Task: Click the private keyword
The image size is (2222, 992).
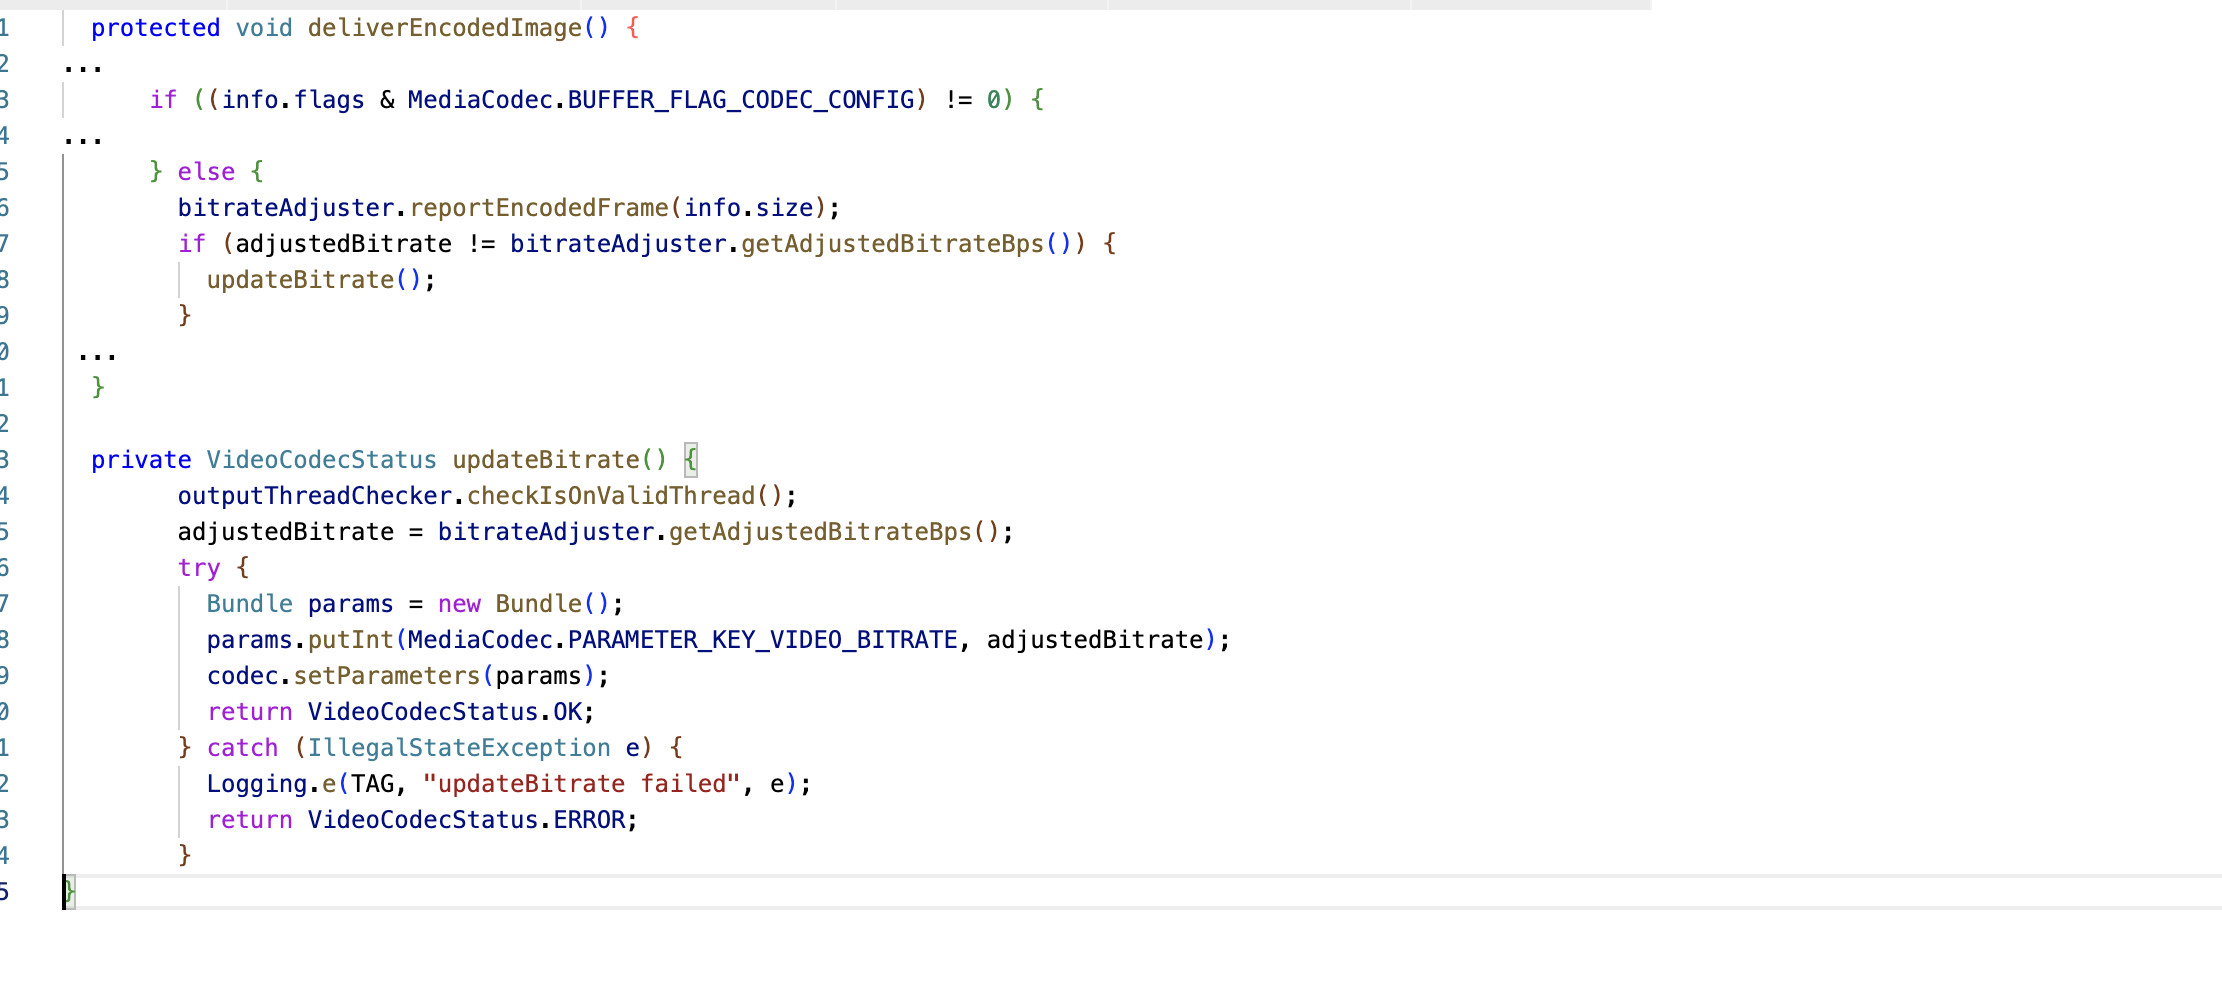Action: tap(141, 460)
